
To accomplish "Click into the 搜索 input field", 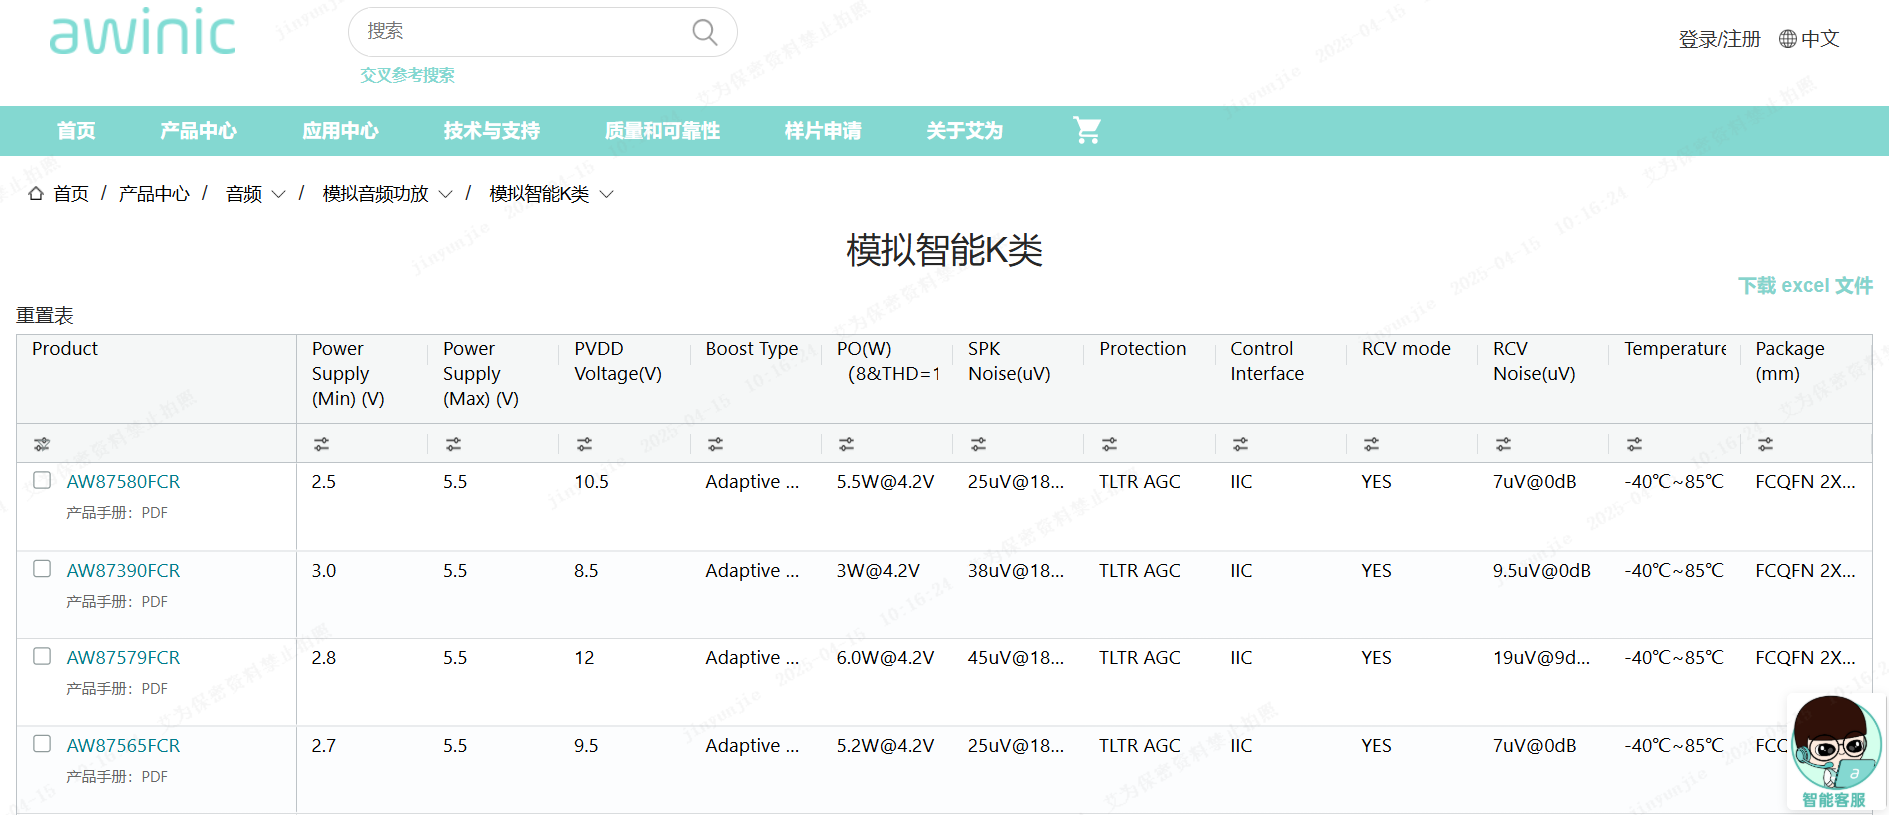I will (520, 32).
